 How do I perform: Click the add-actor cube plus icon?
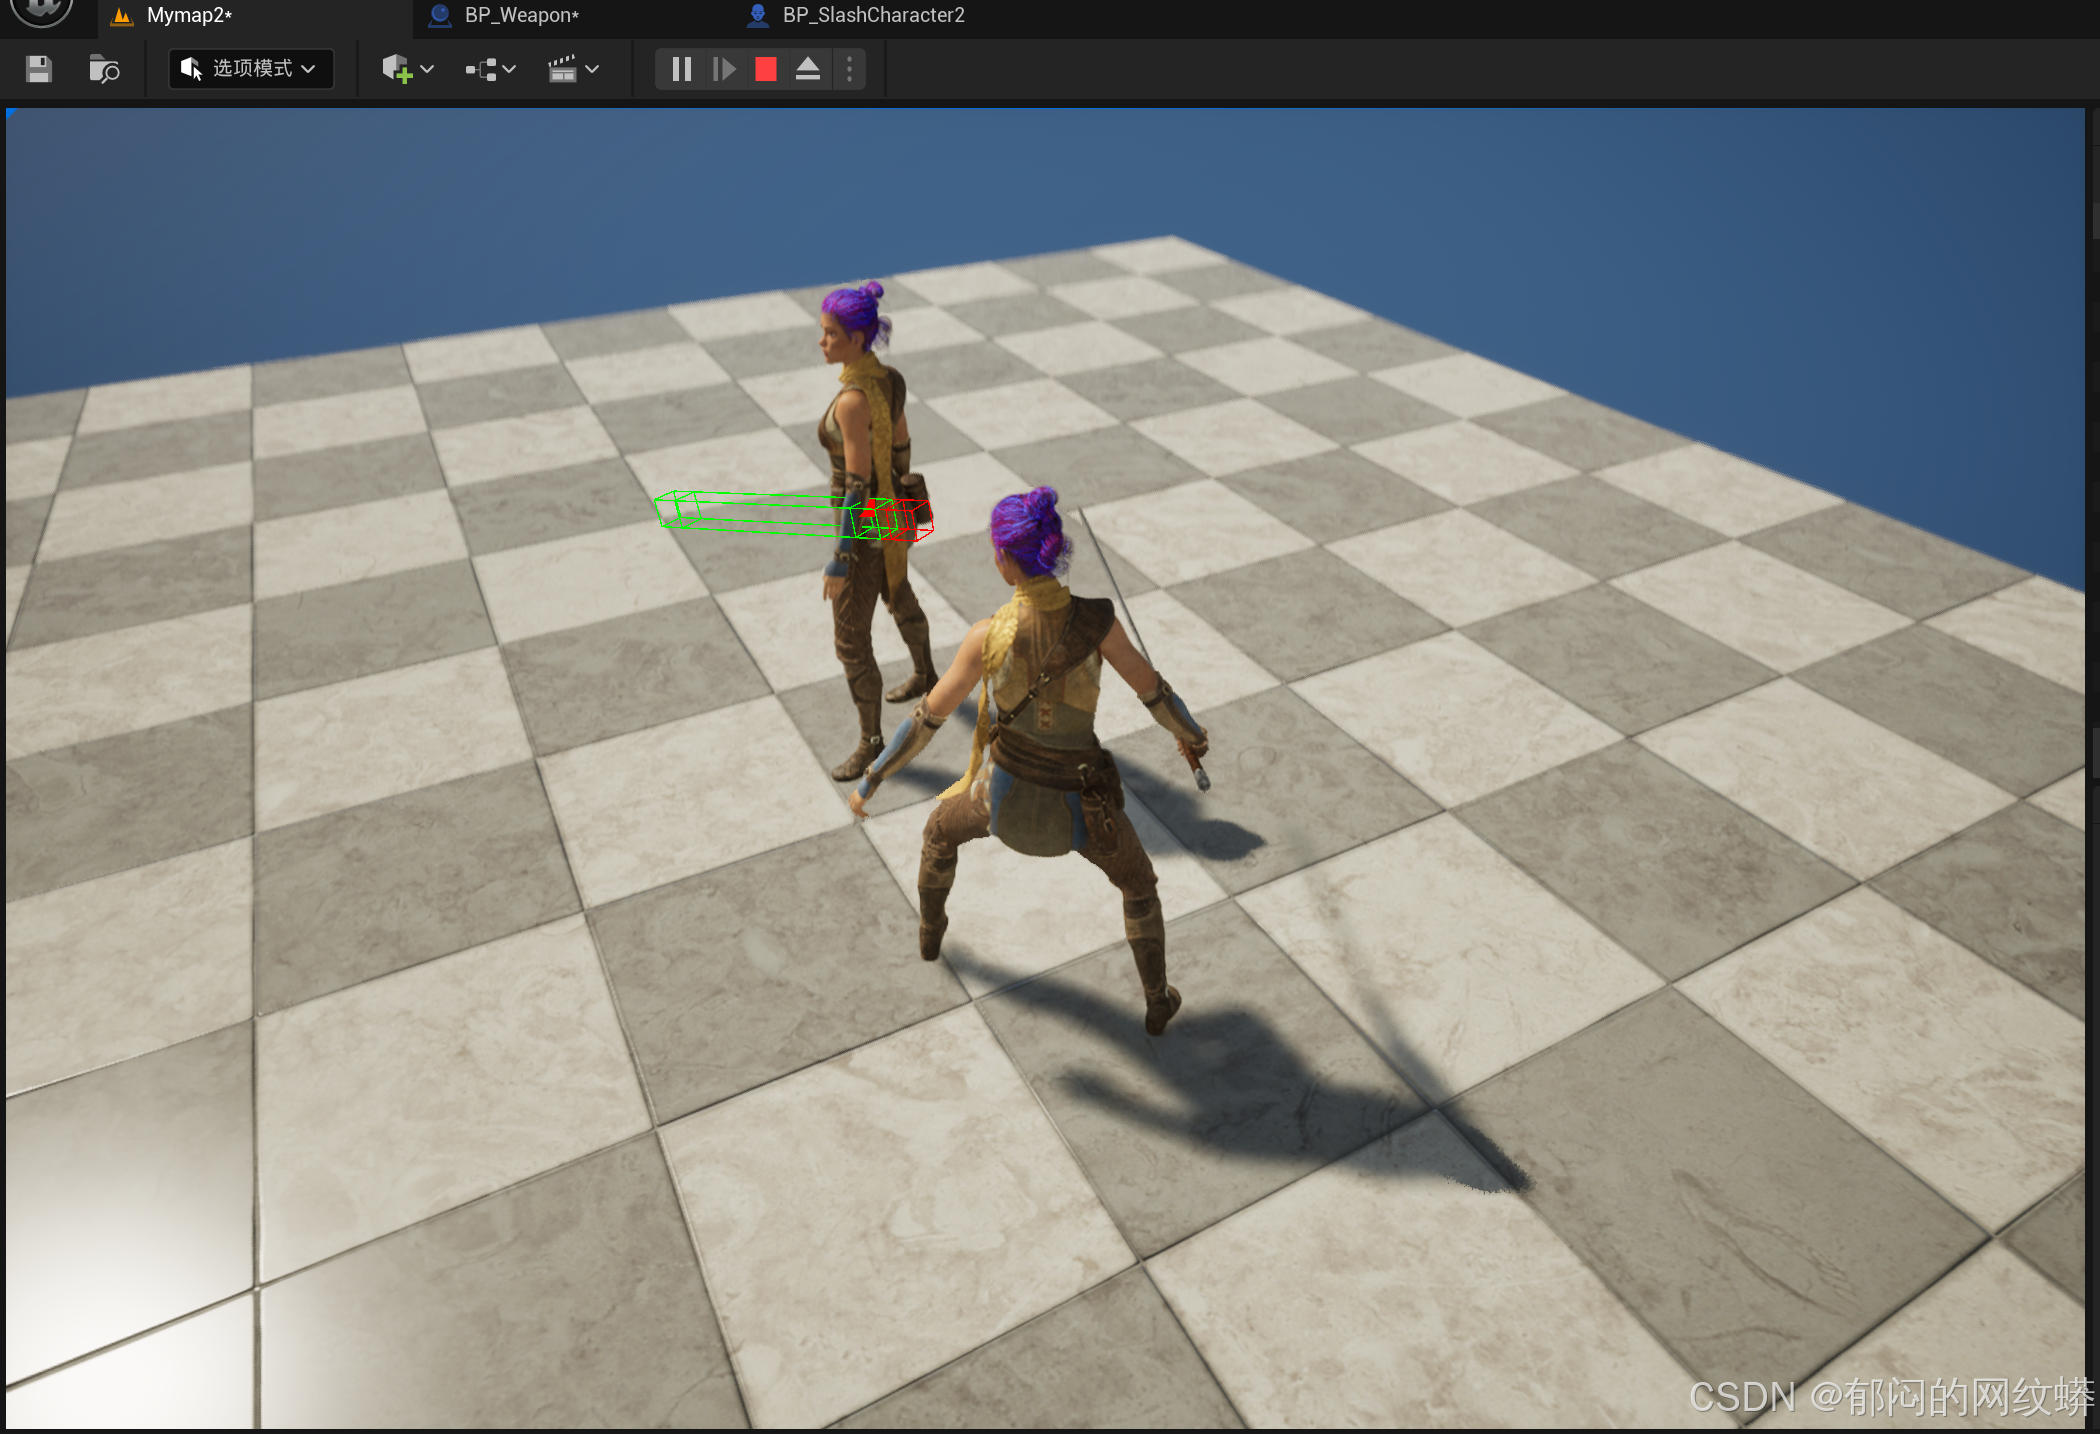pyautogui.click(x=397, y=69)
